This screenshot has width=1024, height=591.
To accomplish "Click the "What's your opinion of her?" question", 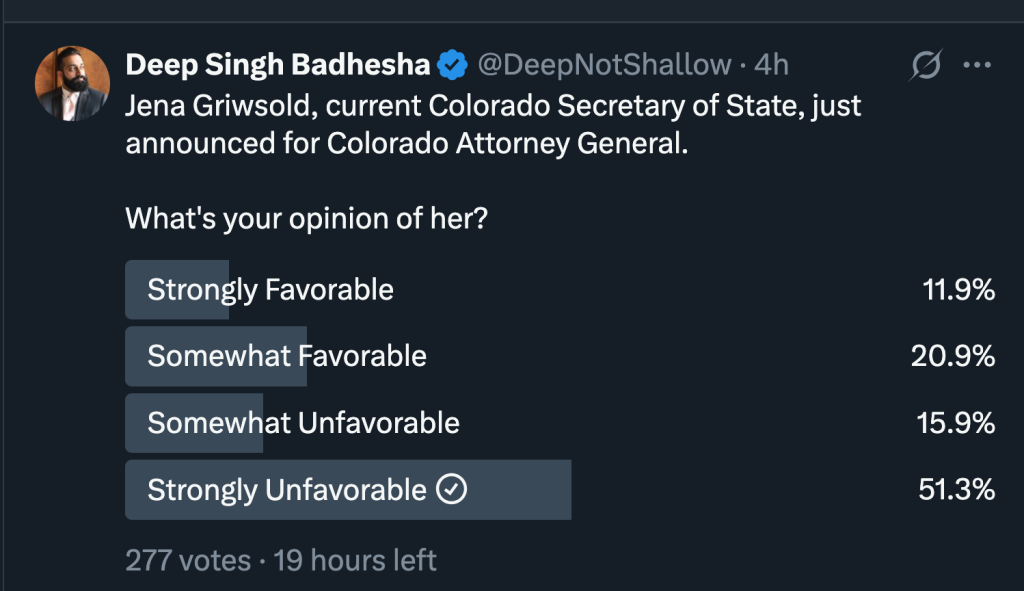I will 306,218.
